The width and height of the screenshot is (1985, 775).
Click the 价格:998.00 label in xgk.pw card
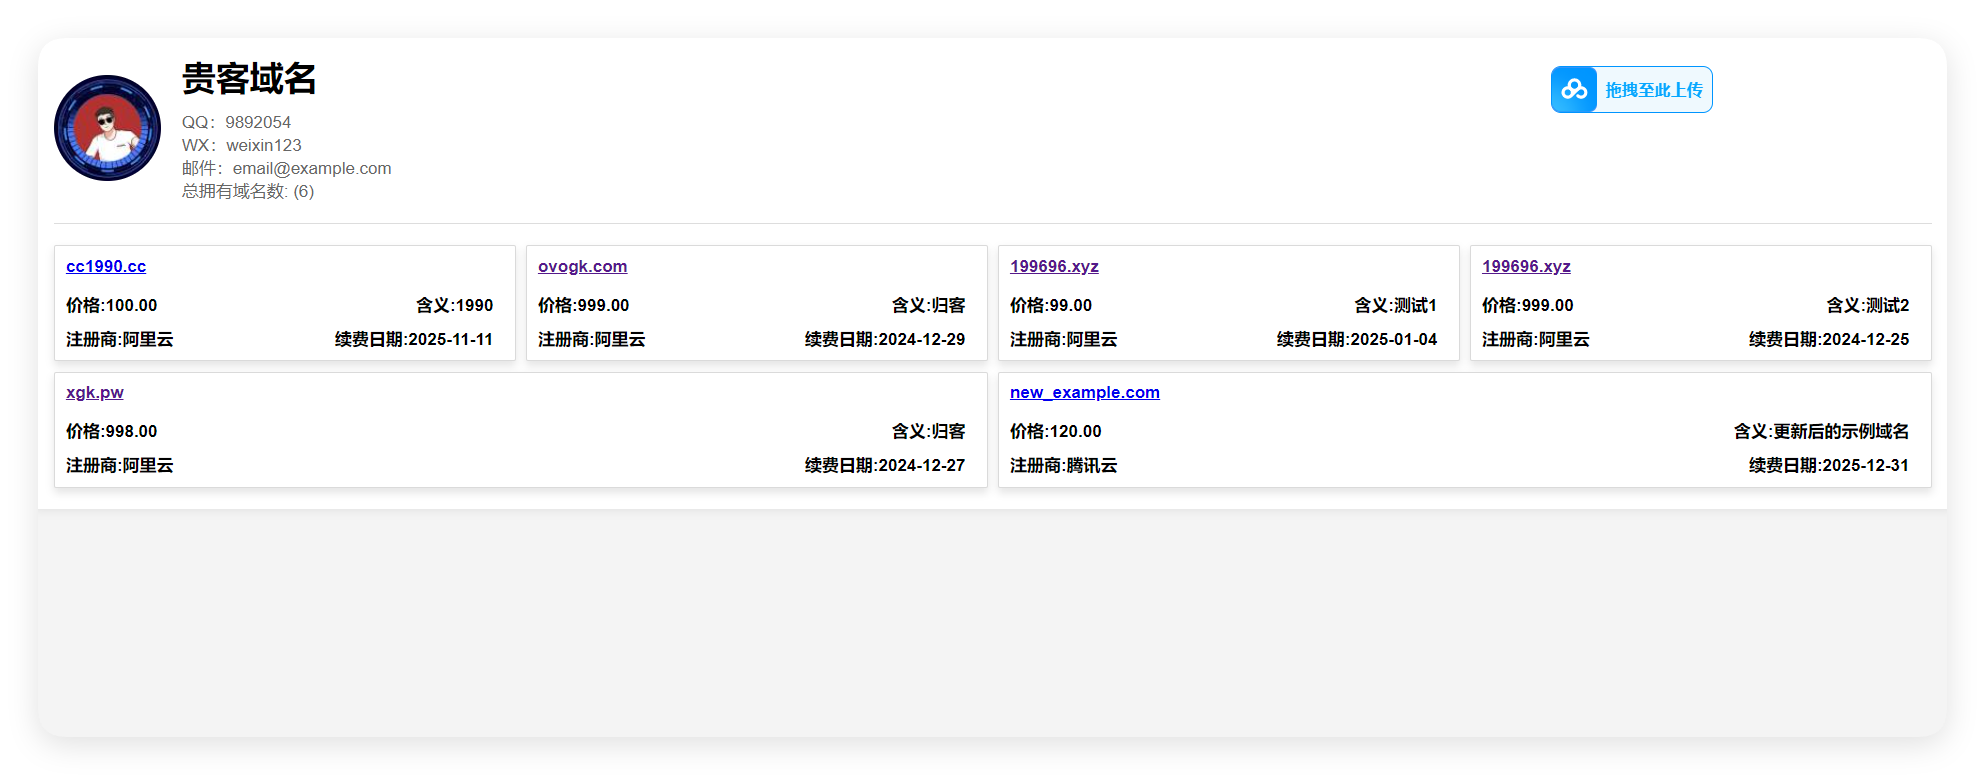(111, 431)
